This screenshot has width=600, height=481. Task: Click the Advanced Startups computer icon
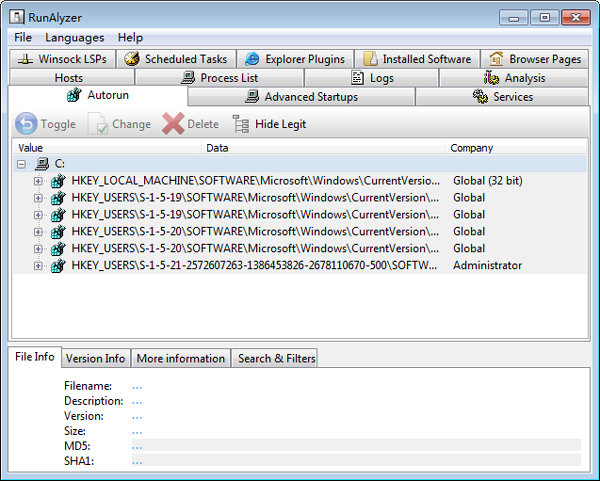[x=252, y=96]
